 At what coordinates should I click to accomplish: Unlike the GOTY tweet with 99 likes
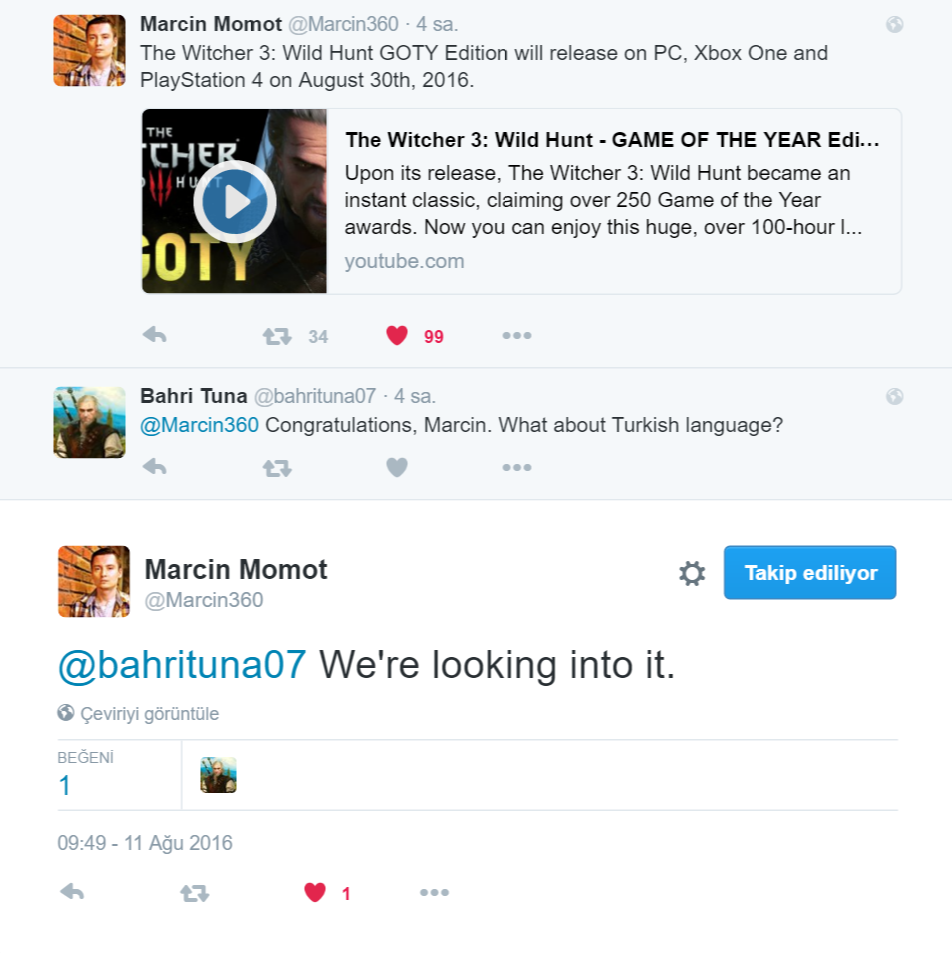pos(397,335)
